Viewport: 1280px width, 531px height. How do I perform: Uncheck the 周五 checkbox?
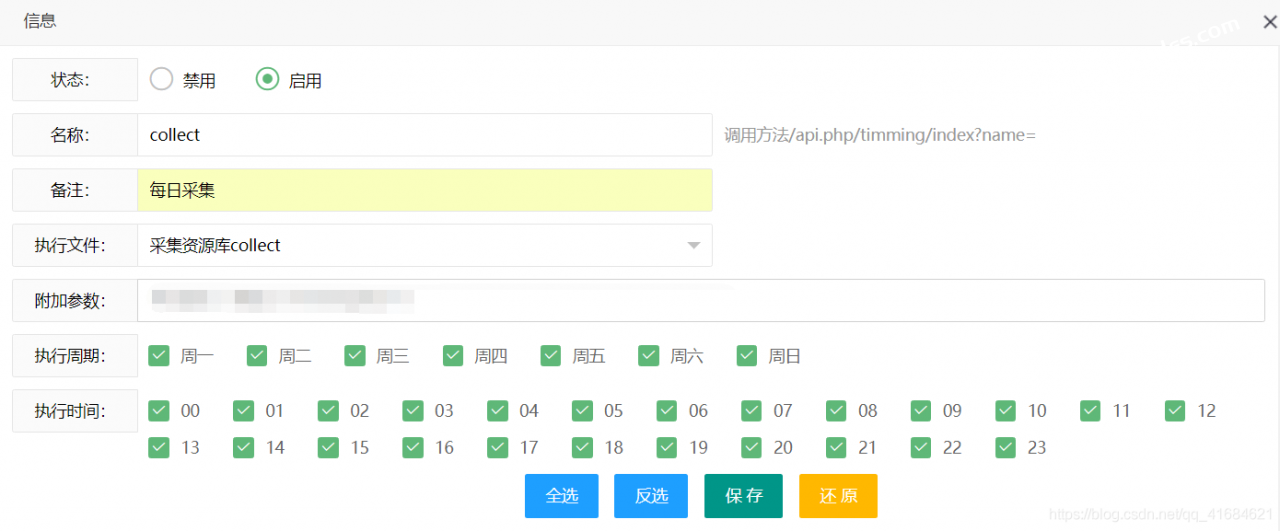(551, 356)
